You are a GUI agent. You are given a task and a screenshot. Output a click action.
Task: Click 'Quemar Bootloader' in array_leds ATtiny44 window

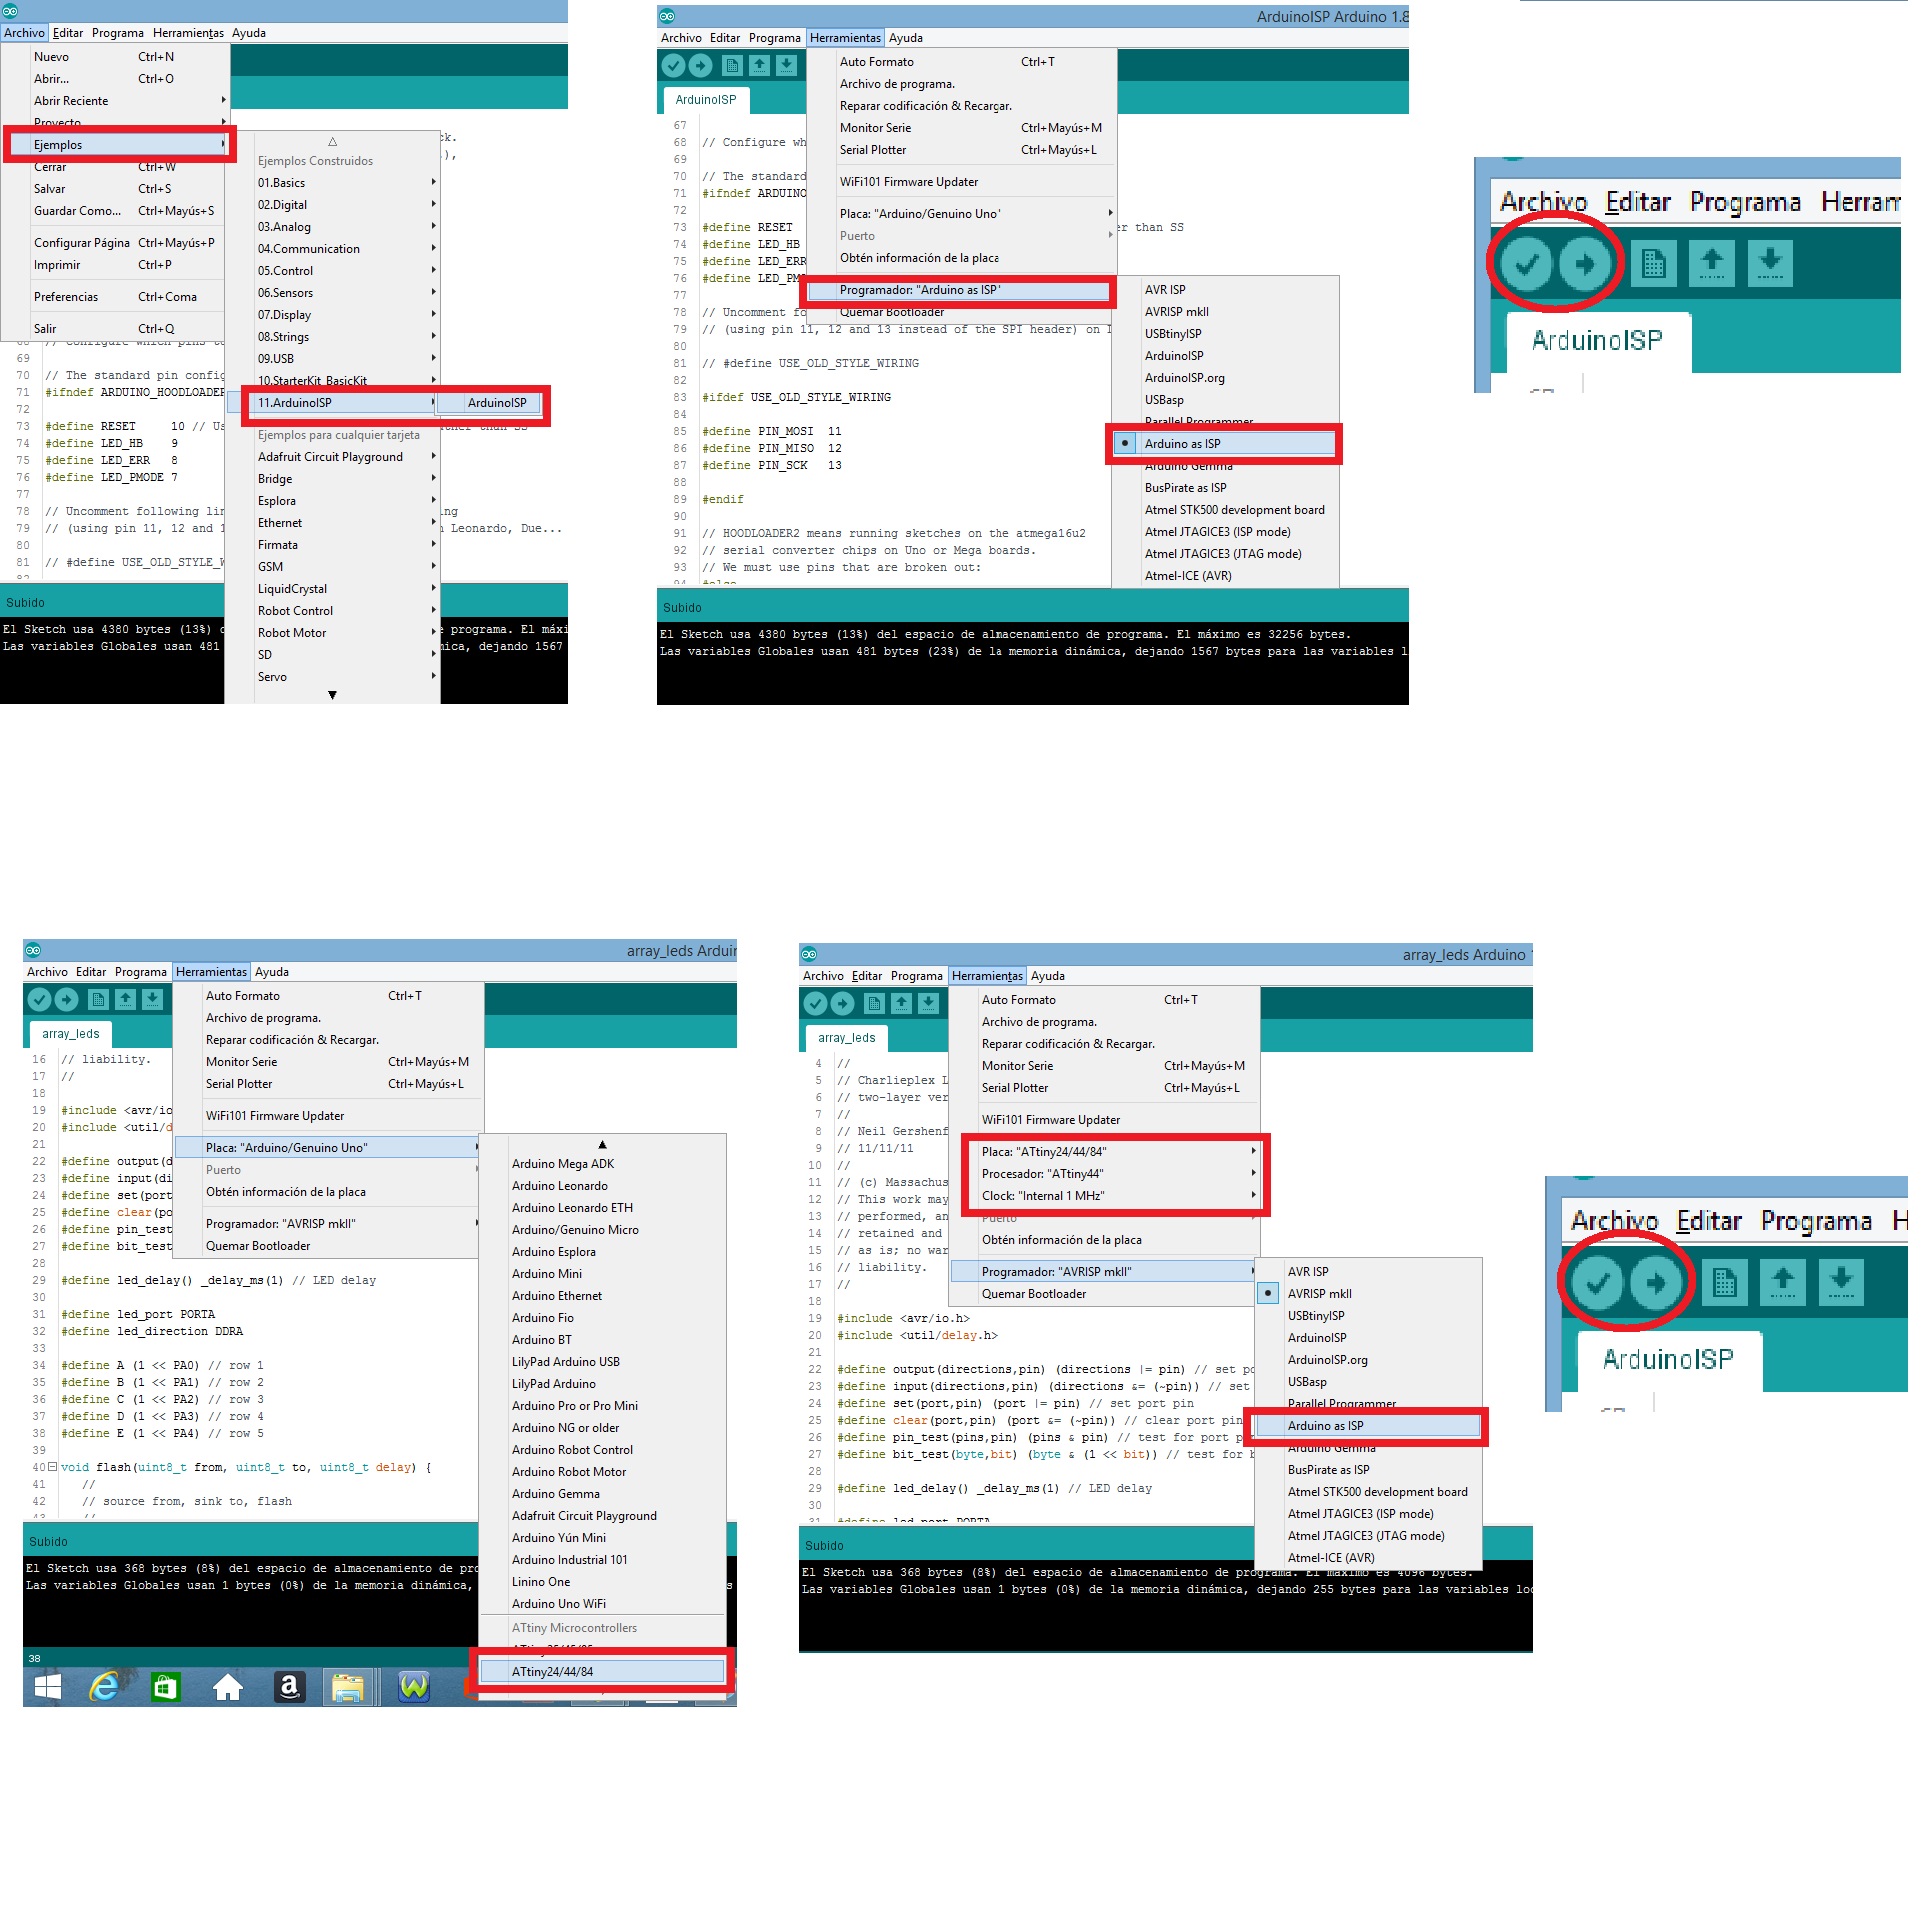point(1033,1294)
